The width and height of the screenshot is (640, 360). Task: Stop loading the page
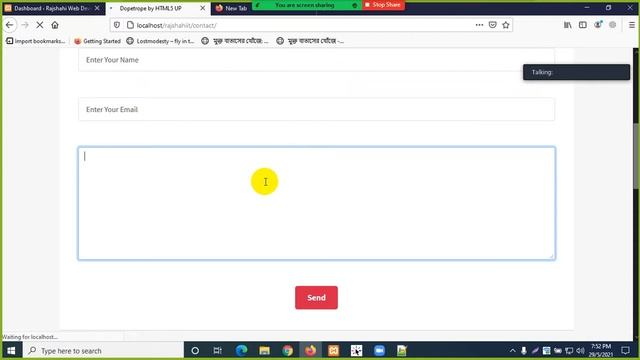point(40,25)
